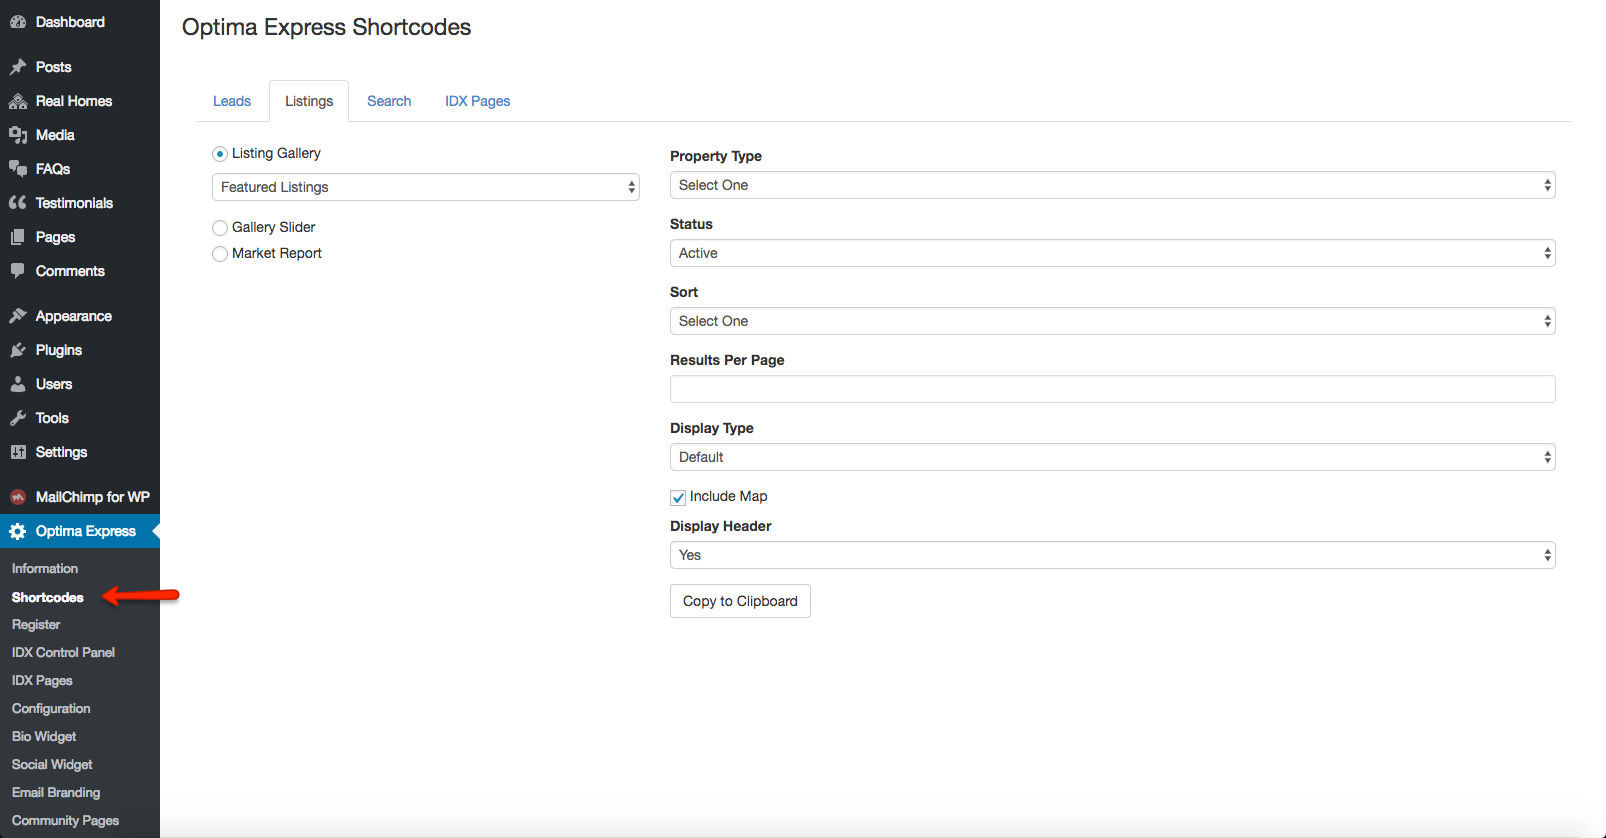1606x838 pixels.
Task: Click the Dashboard gauge icon
Action: 18,22
